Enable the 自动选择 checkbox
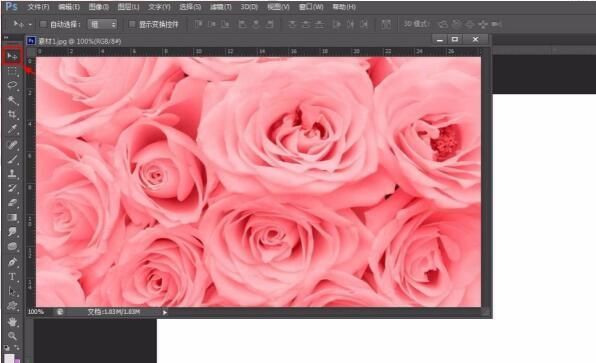 pyautogui.click(x=43, y=24)
